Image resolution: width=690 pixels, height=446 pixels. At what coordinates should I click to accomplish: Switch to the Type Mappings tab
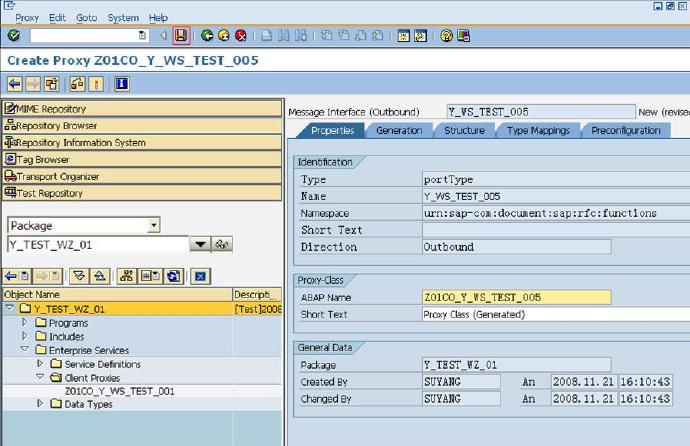(538, 131)
